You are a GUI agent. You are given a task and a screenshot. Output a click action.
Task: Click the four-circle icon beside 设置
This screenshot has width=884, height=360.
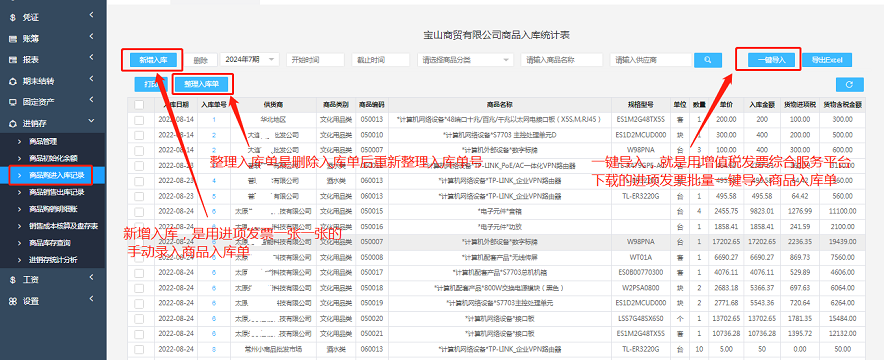pos(12,301)
